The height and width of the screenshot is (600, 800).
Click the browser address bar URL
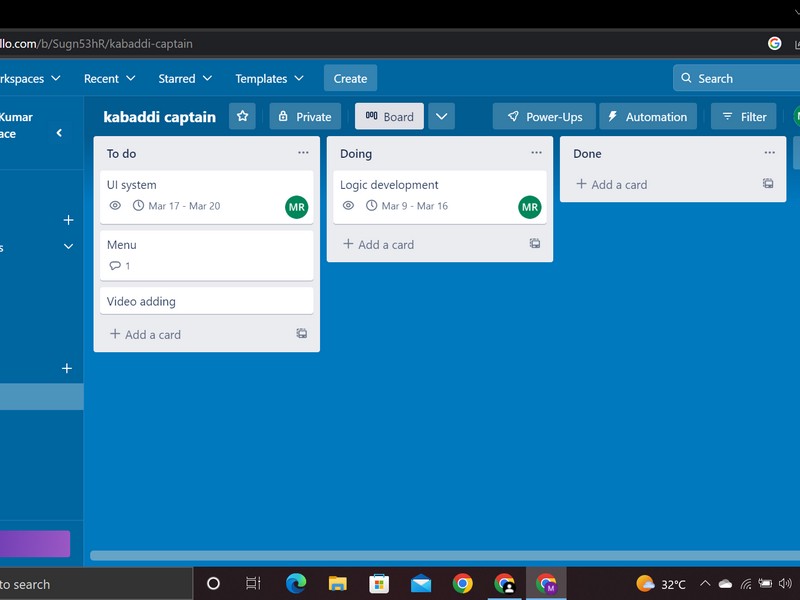click(96, 44)
